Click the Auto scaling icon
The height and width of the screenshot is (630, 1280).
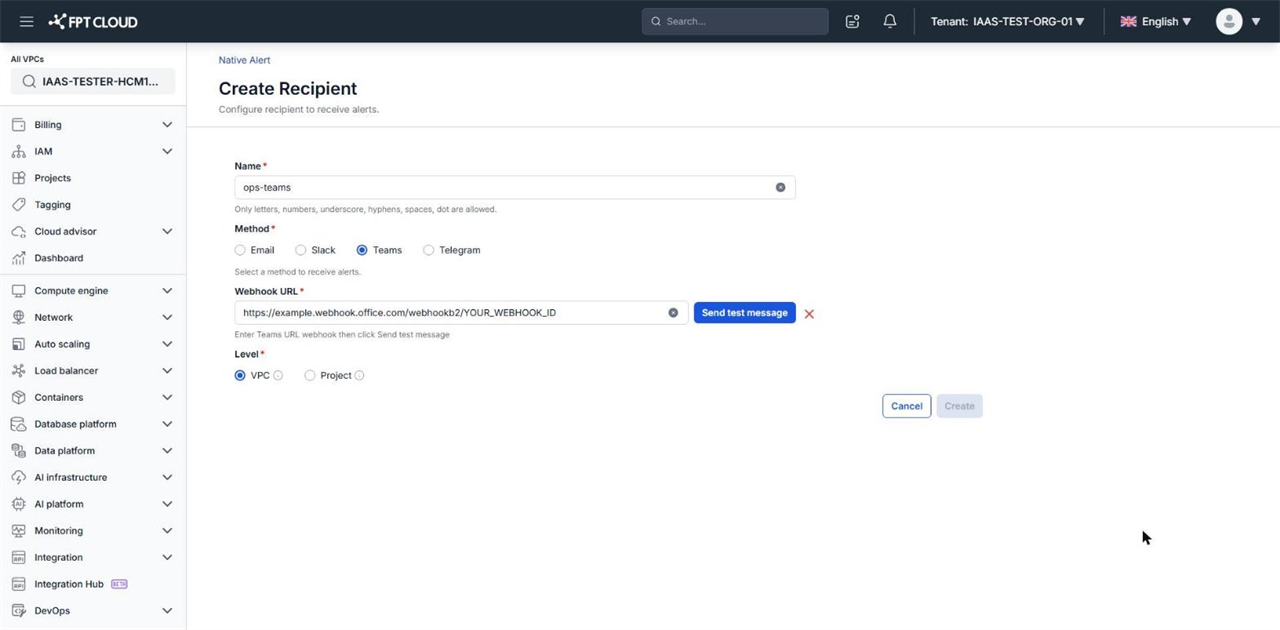[x=18, y=344]
